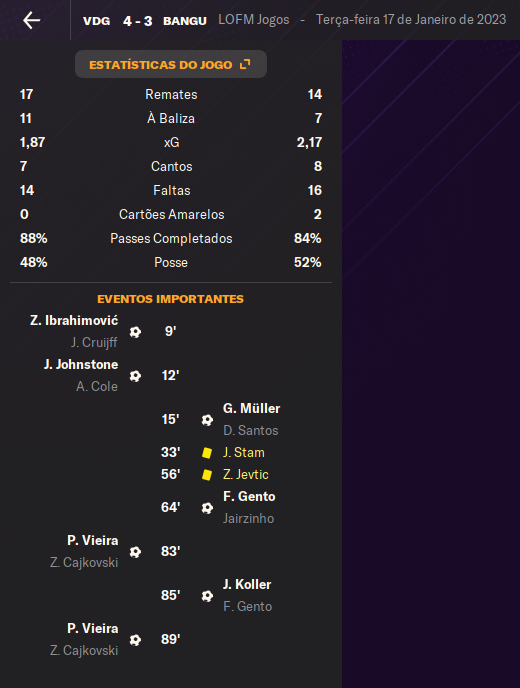Click the goal ball icon at 9'
The height and width of the screenshot is (688, 520).
[135, 332]
